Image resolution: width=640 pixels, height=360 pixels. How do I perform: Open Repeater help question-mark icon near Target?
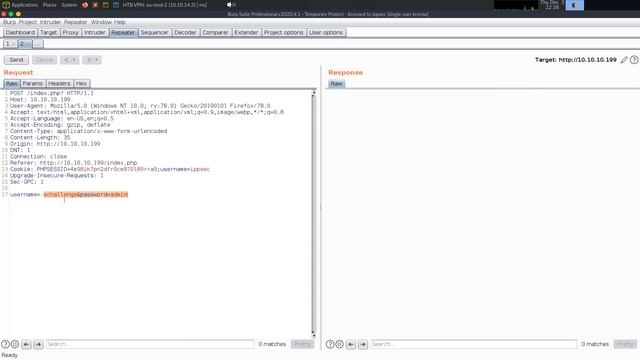(634, 60)
